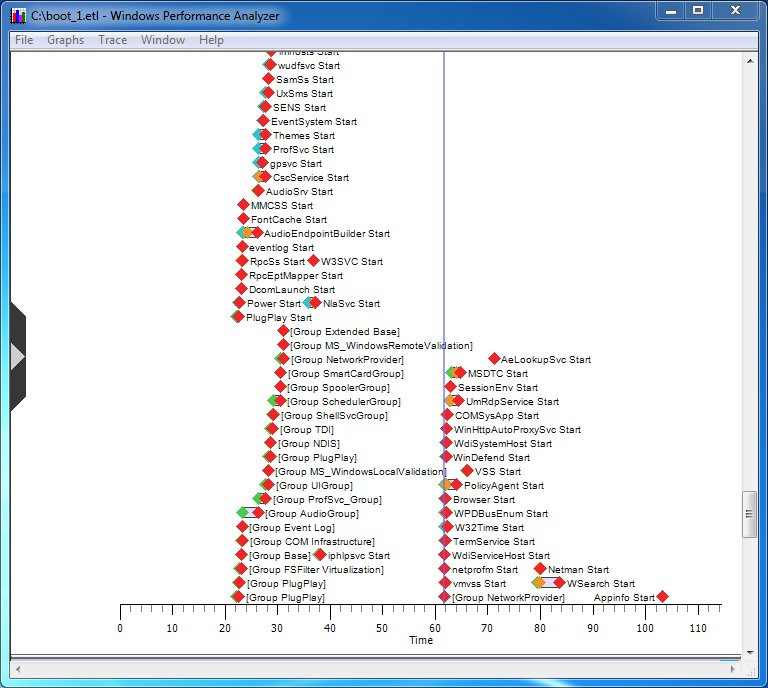Open the Window menu
768x688 pixels.
163,40
